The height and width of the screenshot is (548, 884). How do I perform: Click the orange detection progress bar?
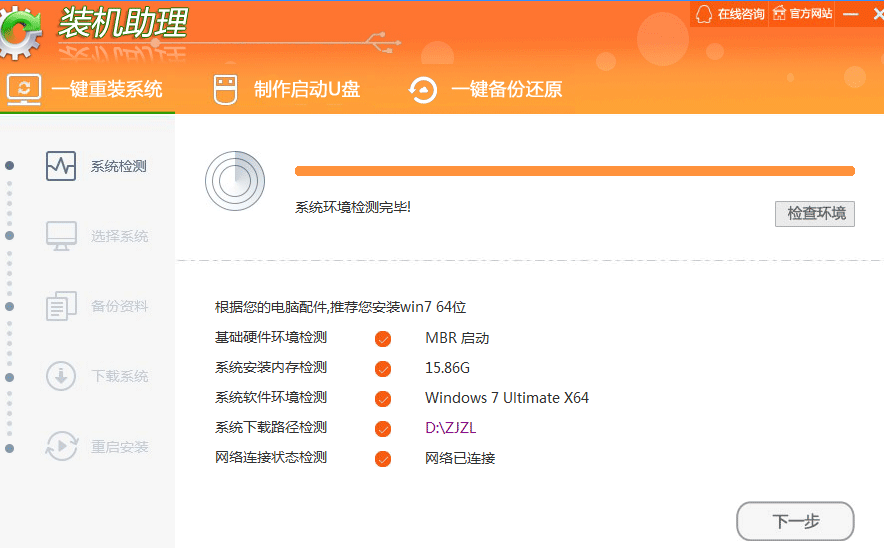pyautogui.click(x=574, y=171)
